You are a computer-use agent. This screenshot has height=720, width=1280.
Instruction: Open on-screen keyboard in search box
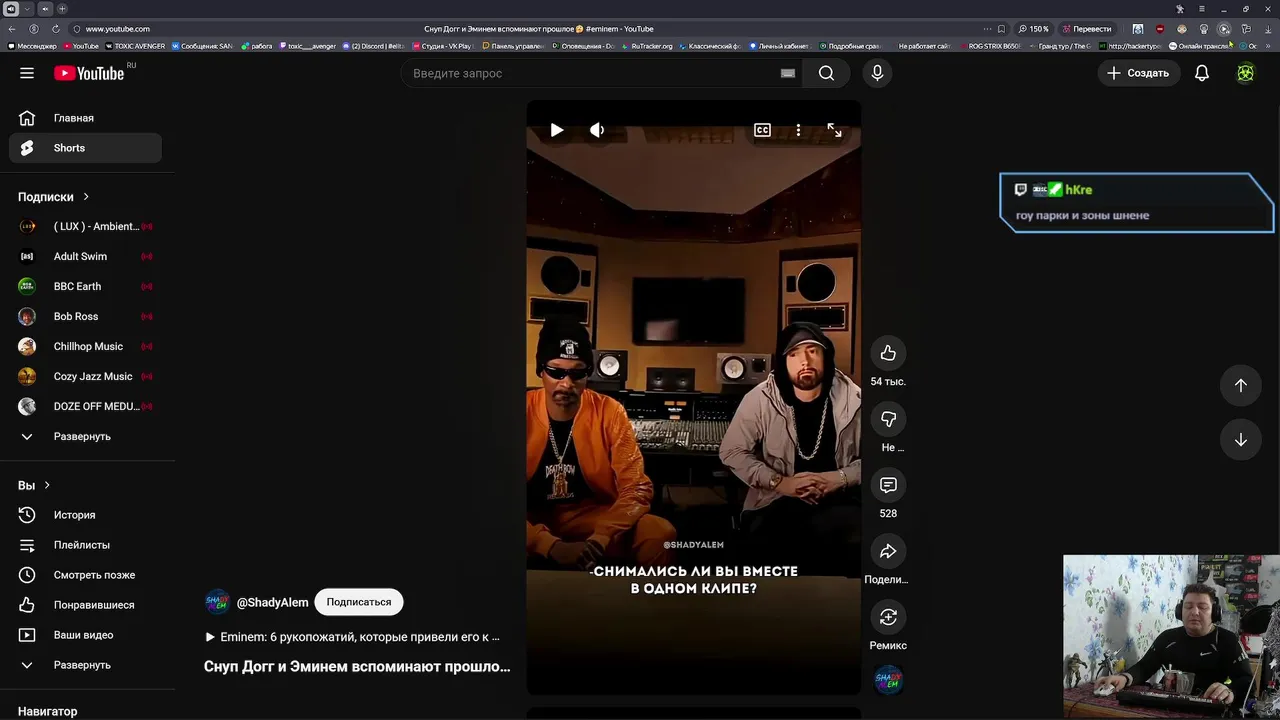[788, 73]
